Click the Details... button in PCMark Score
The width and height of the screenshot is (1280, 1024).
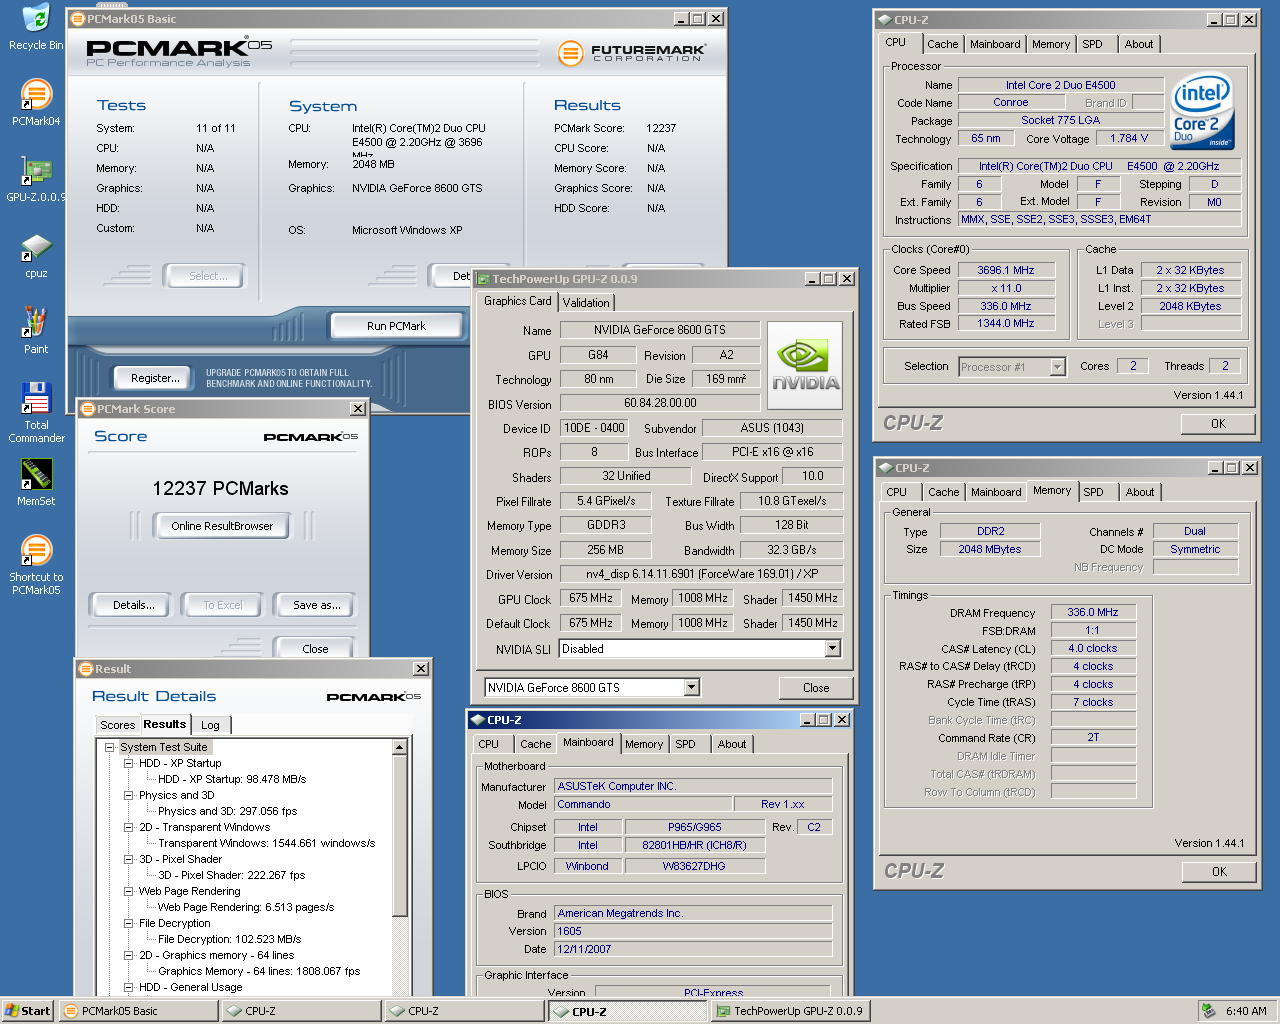(133, 605)
